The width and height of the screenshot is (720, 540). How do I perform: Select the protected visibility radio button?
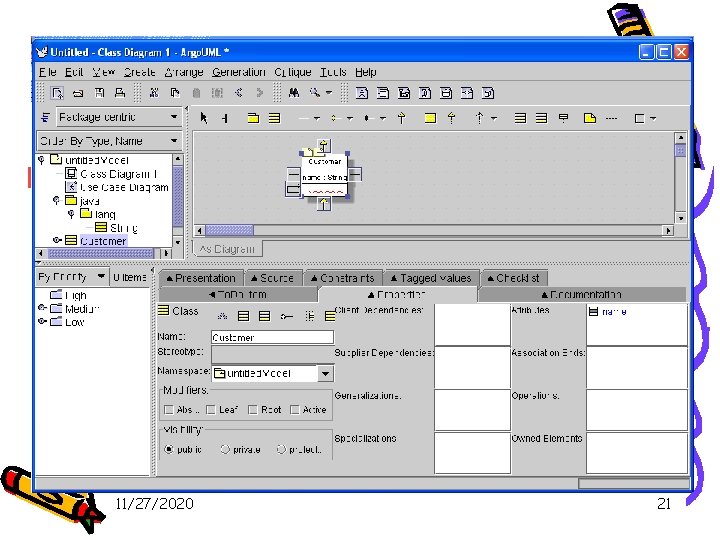pos(281,449)
